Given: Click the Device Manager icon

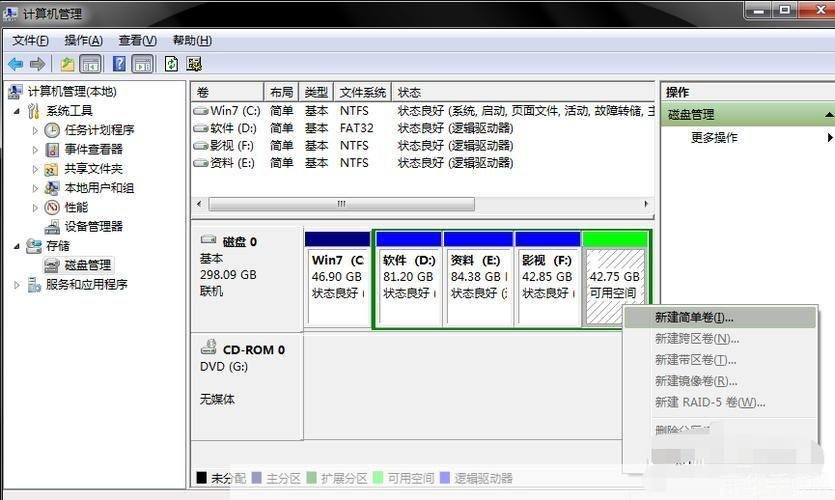Looking at the screenshot, I should tap(52, 227).
